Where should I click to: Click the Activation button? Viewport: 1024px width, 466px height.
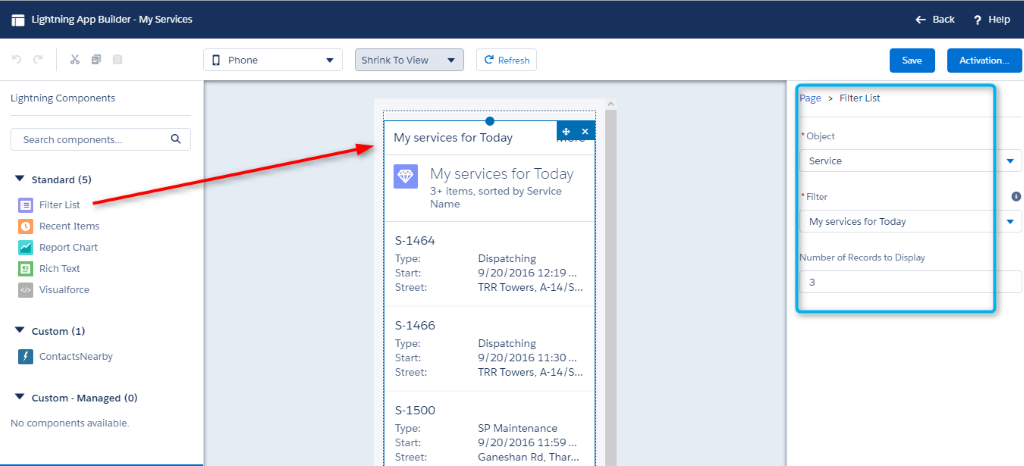coord(984,60)
